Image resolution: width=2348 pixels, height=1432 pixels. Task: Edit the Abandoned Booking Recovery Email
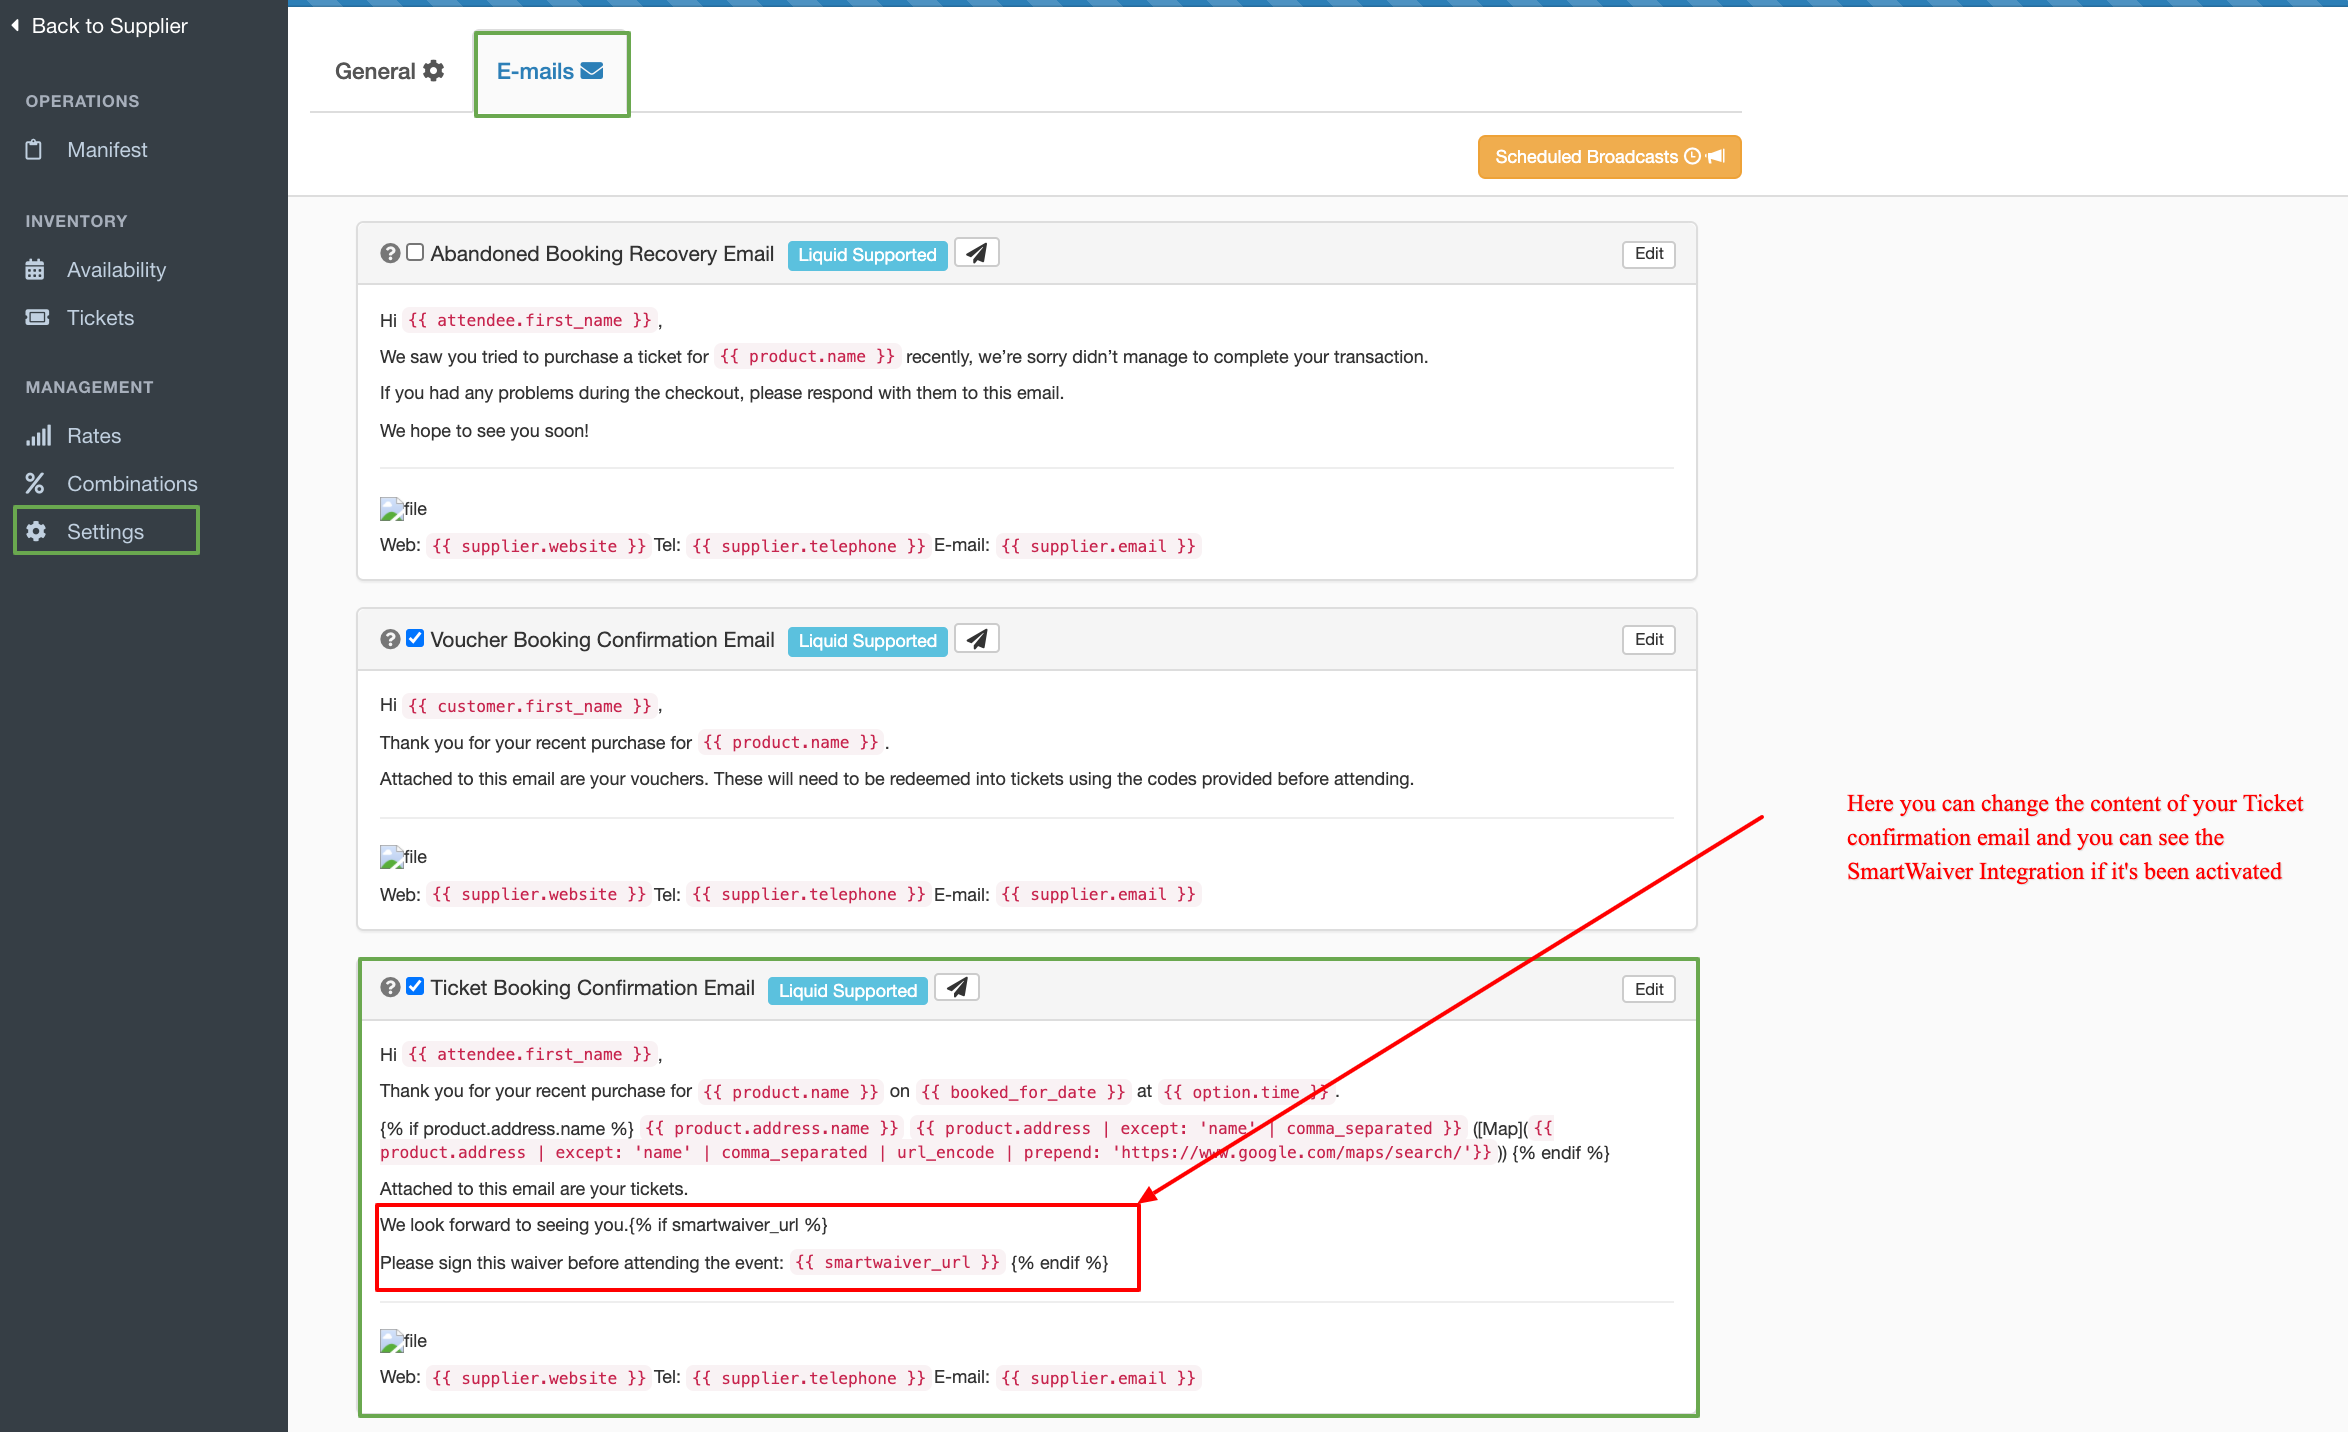click(x=1648, y=254)
